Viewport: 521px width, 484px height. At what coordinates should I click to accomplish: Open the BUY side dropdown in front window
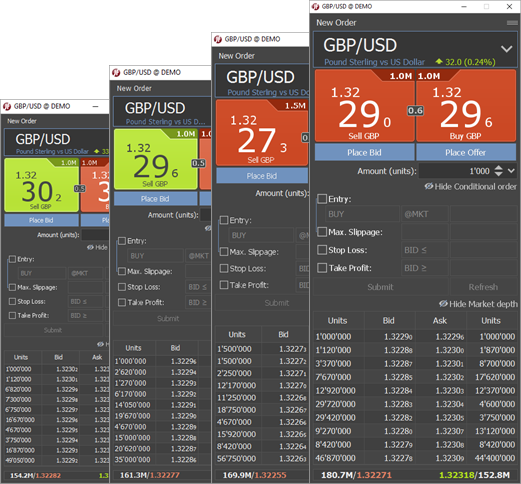pos(362,214)
